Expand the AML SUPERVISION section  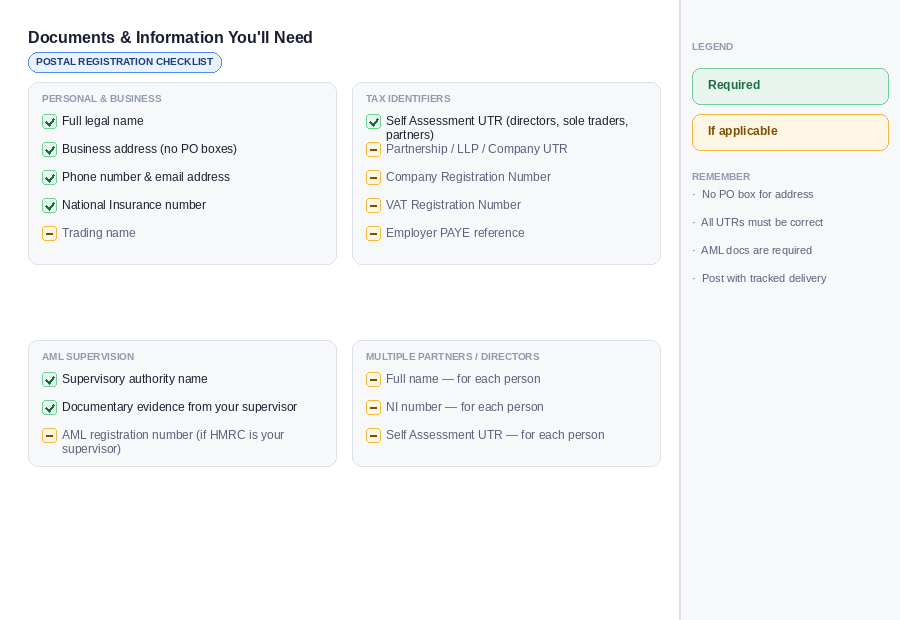[x=88, y=357]
